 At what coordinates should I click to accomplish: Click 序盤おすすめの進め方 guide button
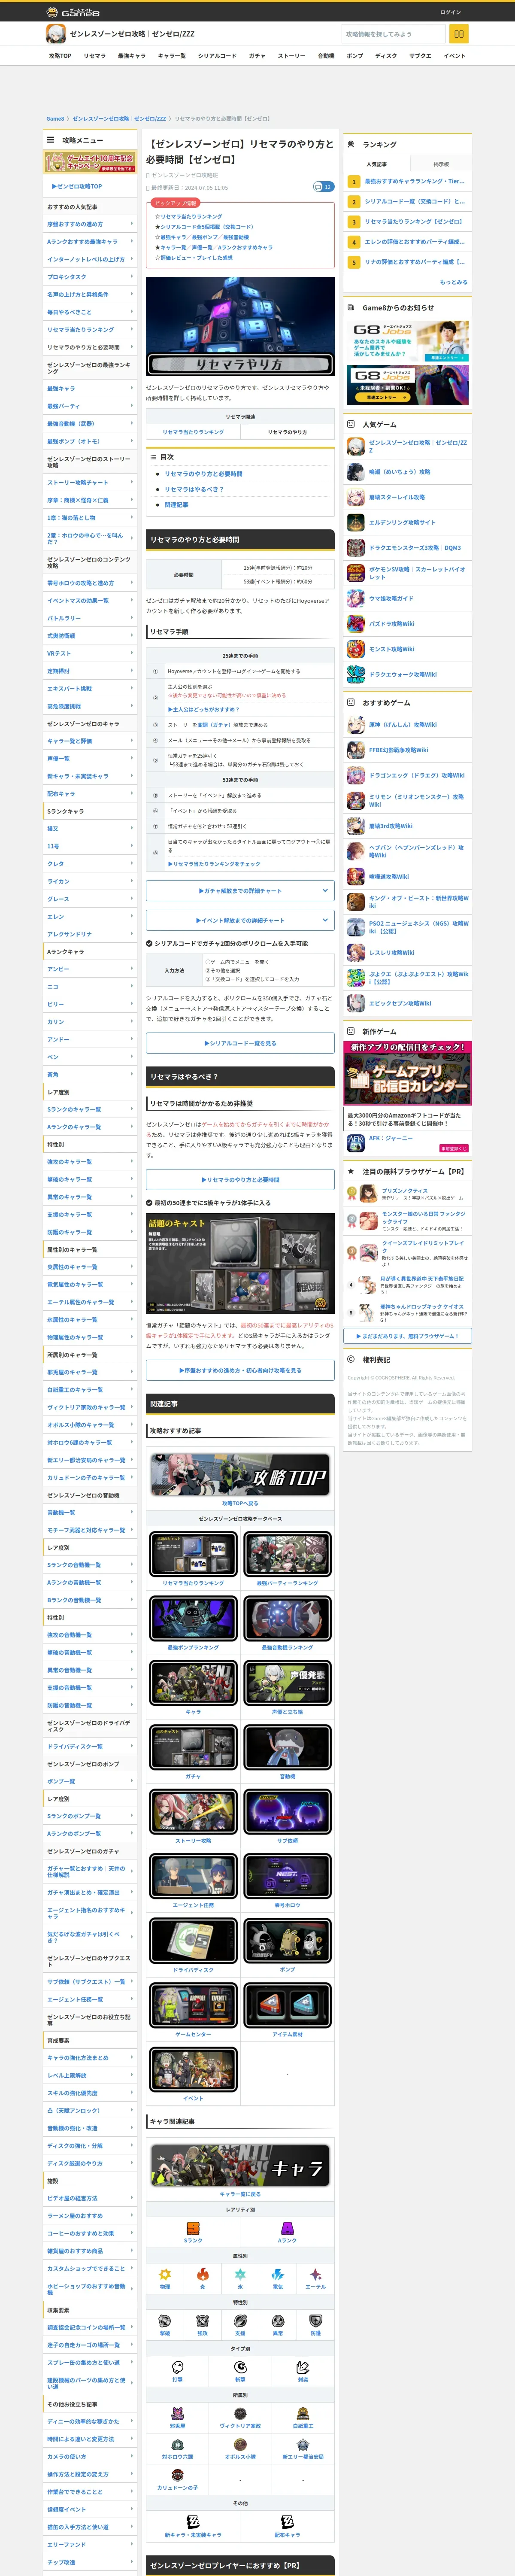click(240, 1371)
